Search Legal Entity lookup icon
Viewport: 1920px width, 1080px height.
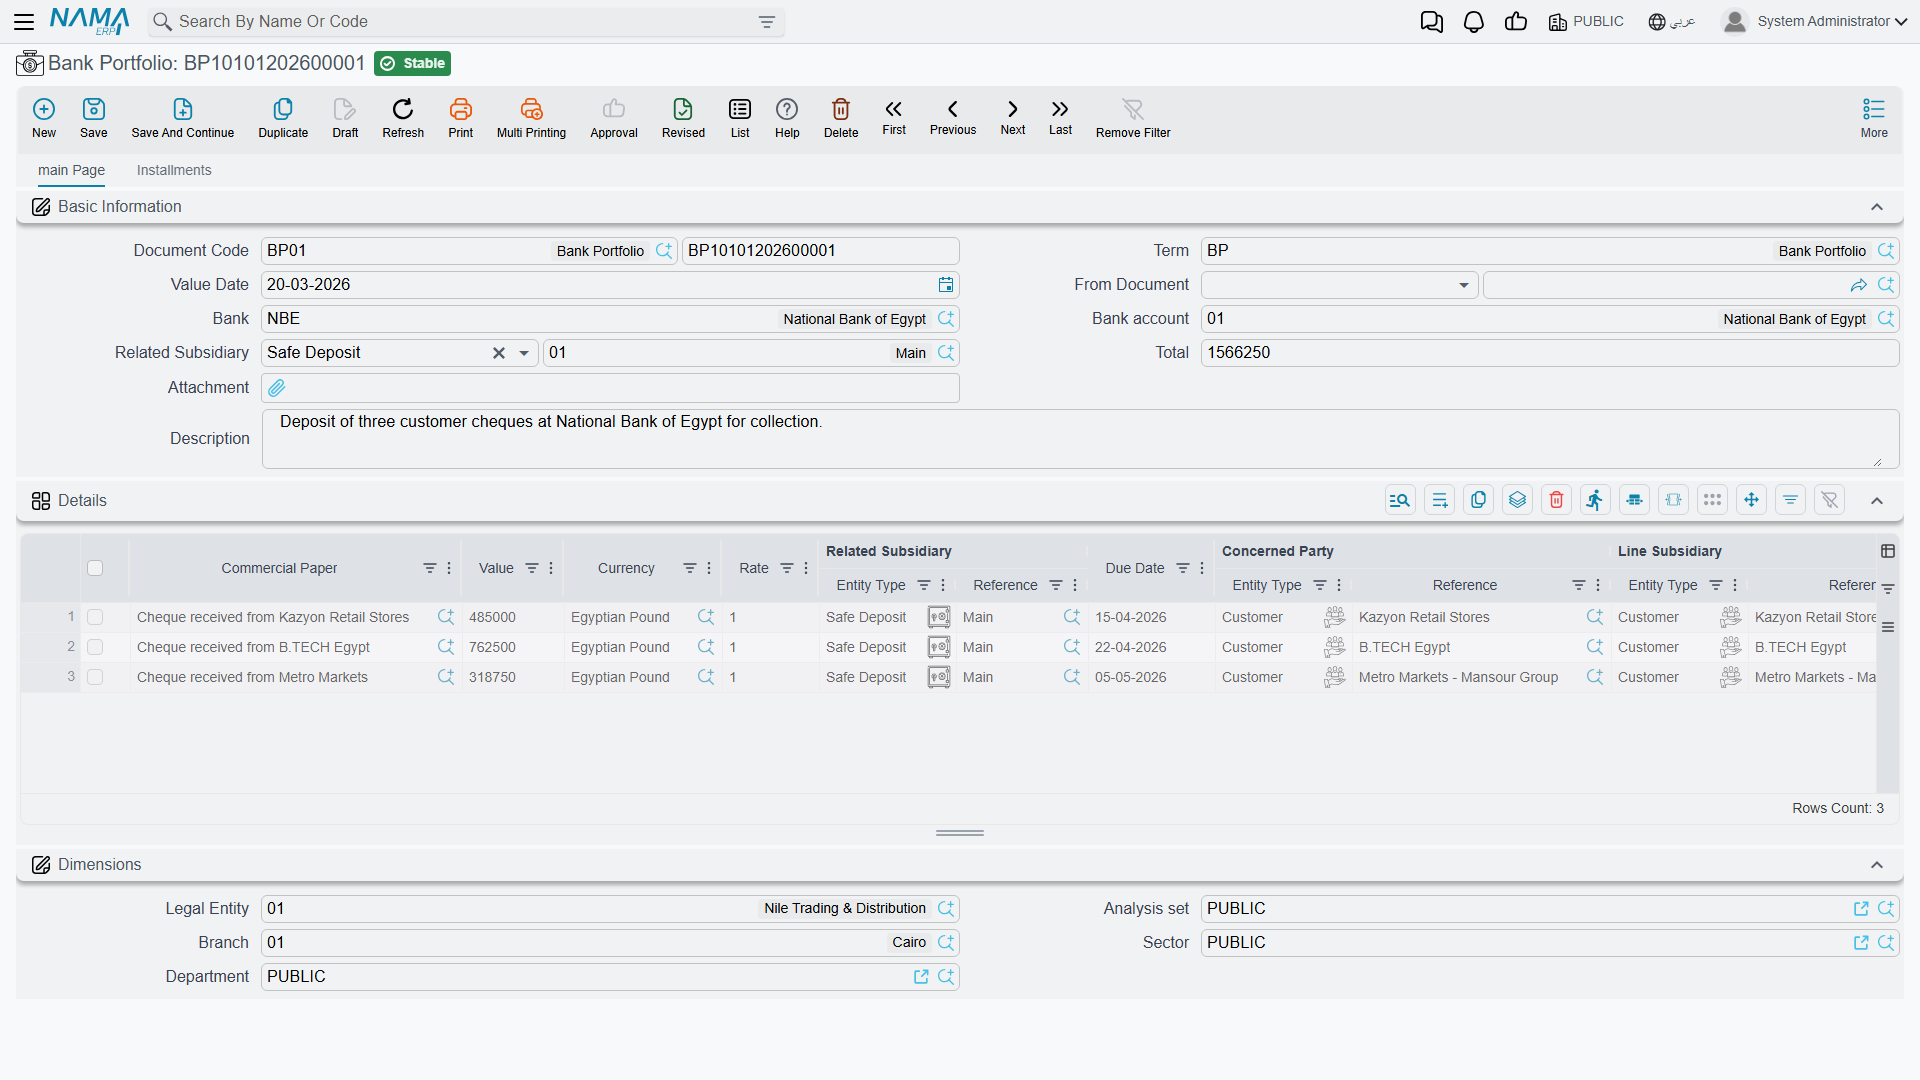click(946, 909)
